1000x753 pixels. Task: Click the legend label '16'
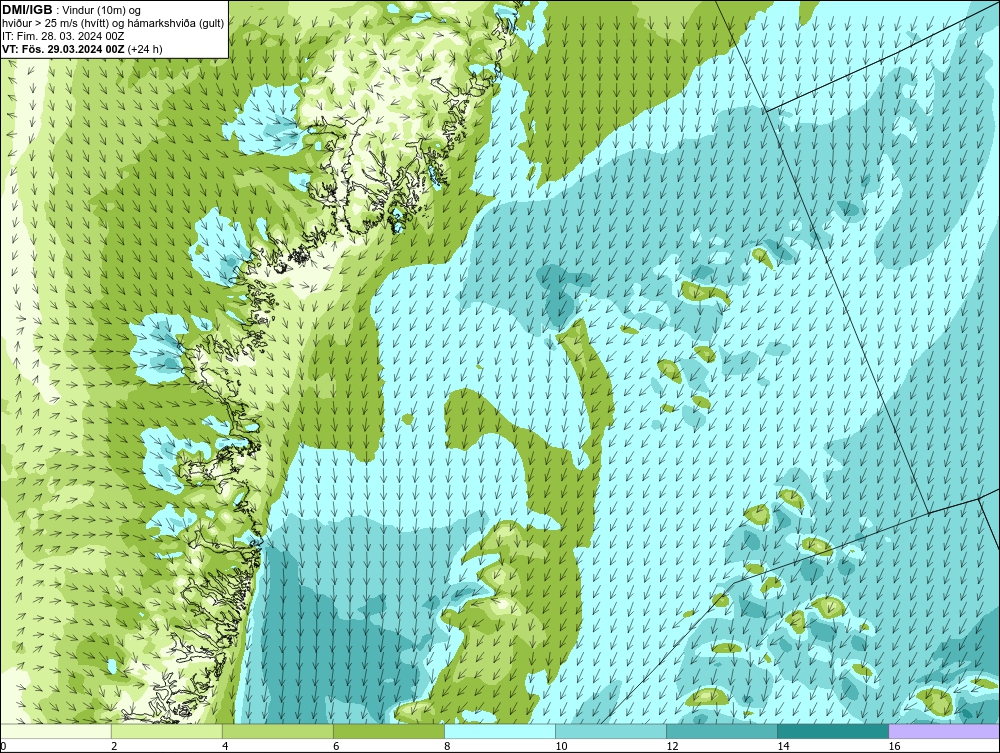click(x=894, y=746)
